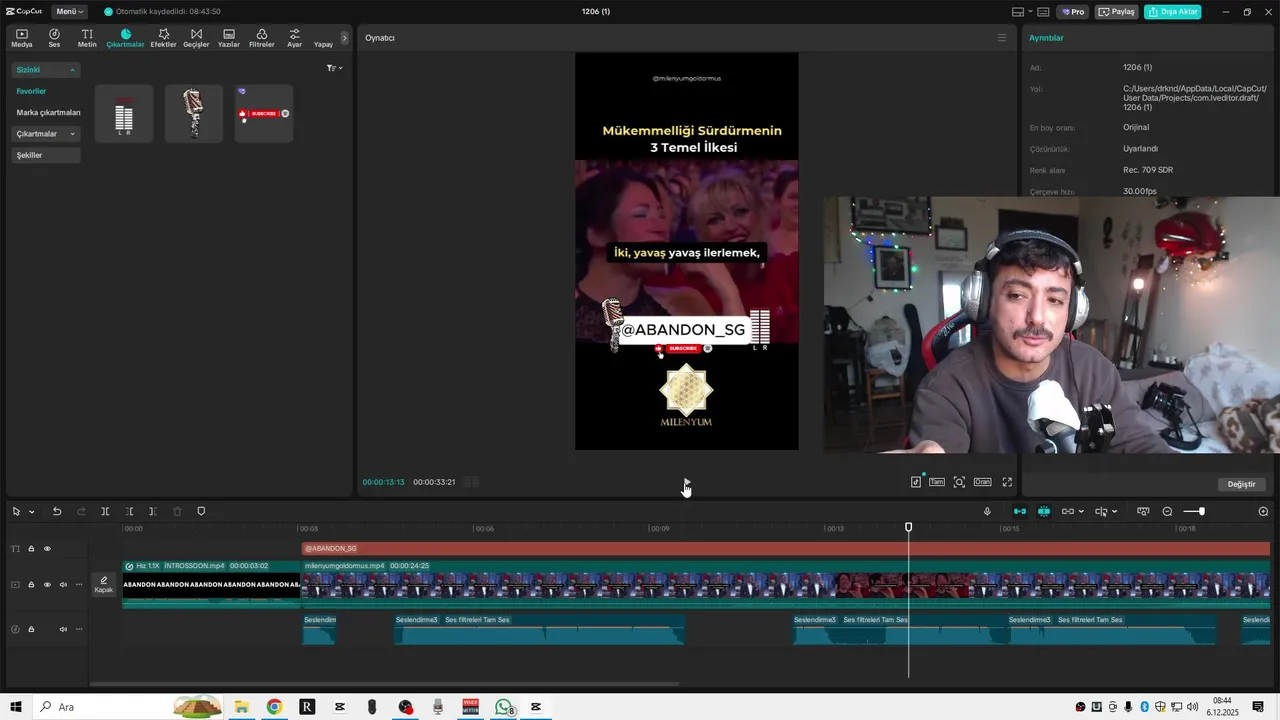Select the vintage microphone sticker
Image resolution: width=1280 pixels, height=720 pixels.
coord(194,113)
